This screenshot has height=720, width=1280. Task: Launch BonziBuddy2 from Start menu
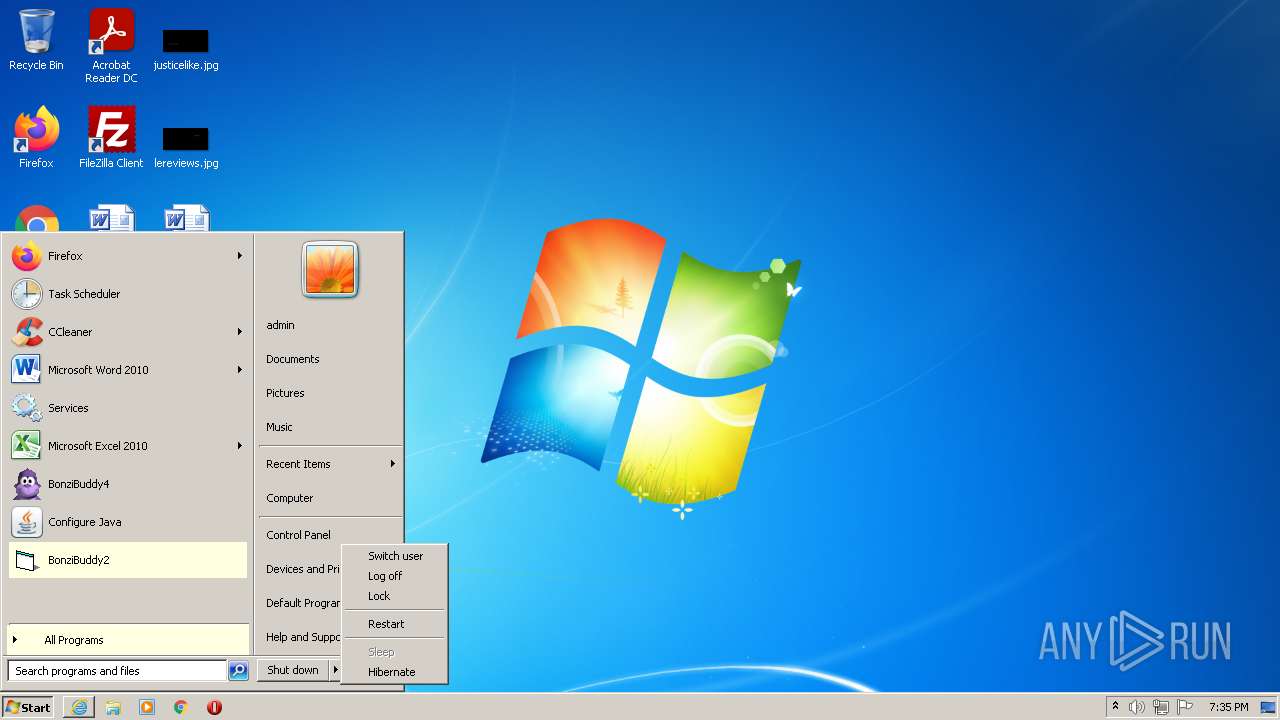[x=128, y=560]
